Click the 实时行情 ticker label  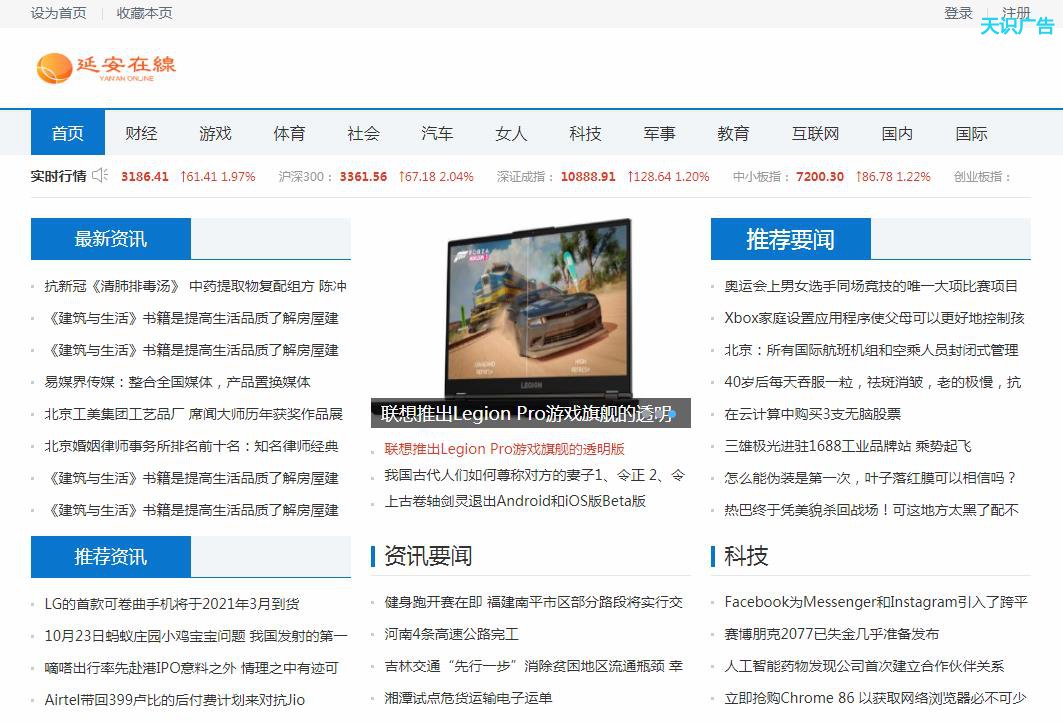tap(58, 176)
